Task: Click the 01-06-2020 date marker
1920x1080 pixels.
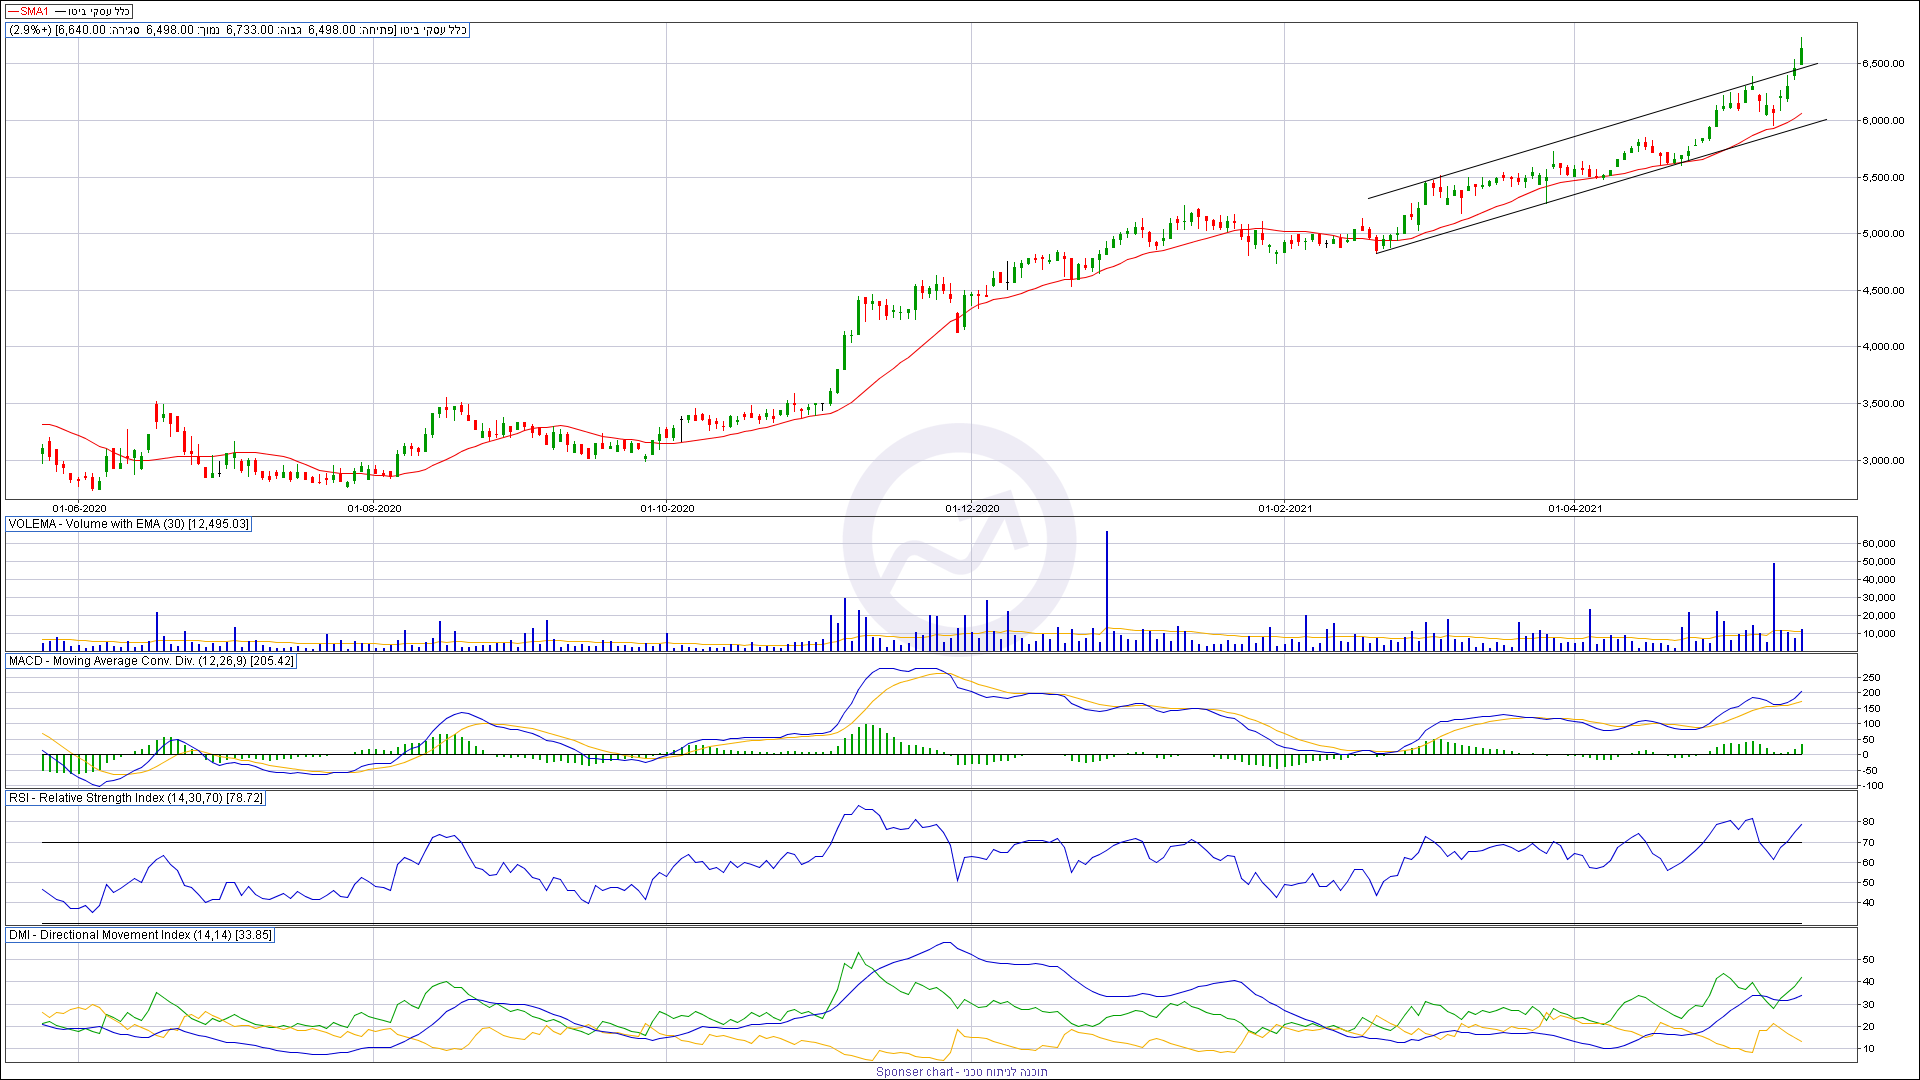Action: pos(79,509)
